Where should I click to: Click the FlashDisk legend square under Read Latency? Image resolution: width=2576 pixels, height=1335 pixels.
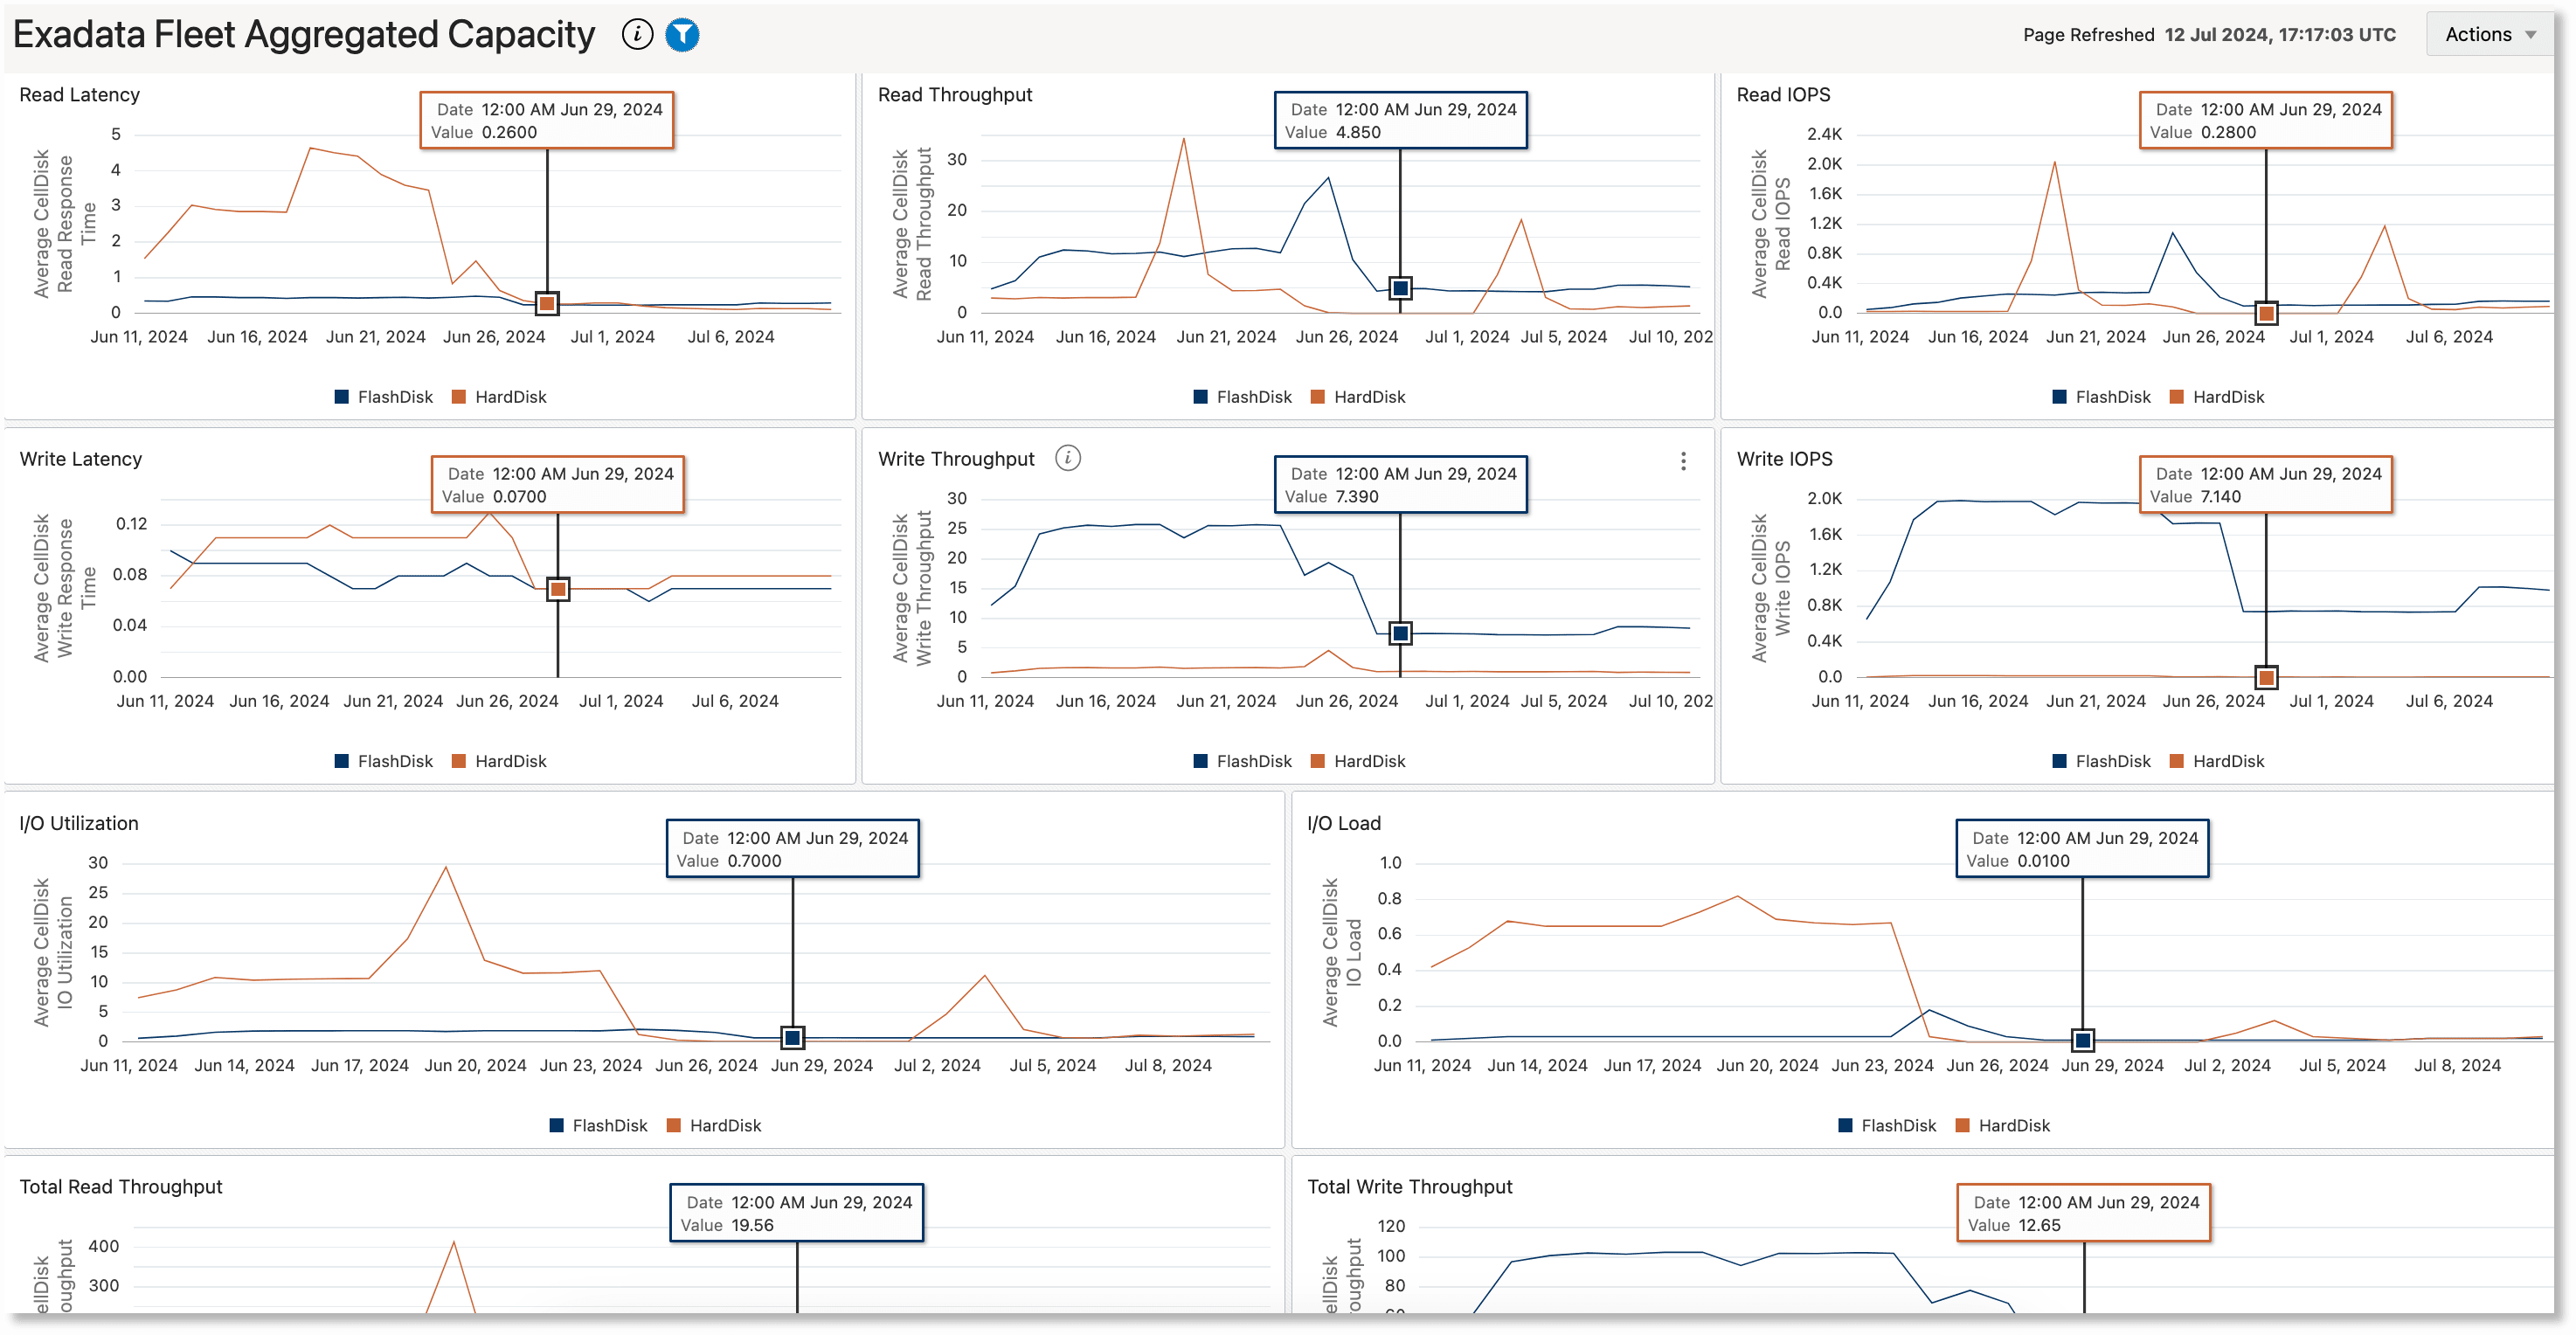click(x=342, y=396)
